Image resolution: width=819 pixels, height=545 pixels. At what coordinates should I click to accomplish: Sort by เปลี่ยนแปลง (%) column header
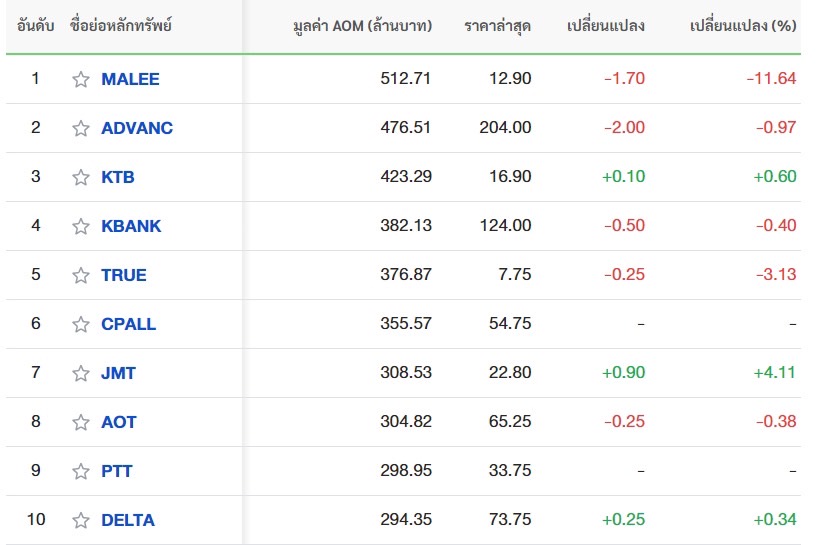[x=743, y=26]
